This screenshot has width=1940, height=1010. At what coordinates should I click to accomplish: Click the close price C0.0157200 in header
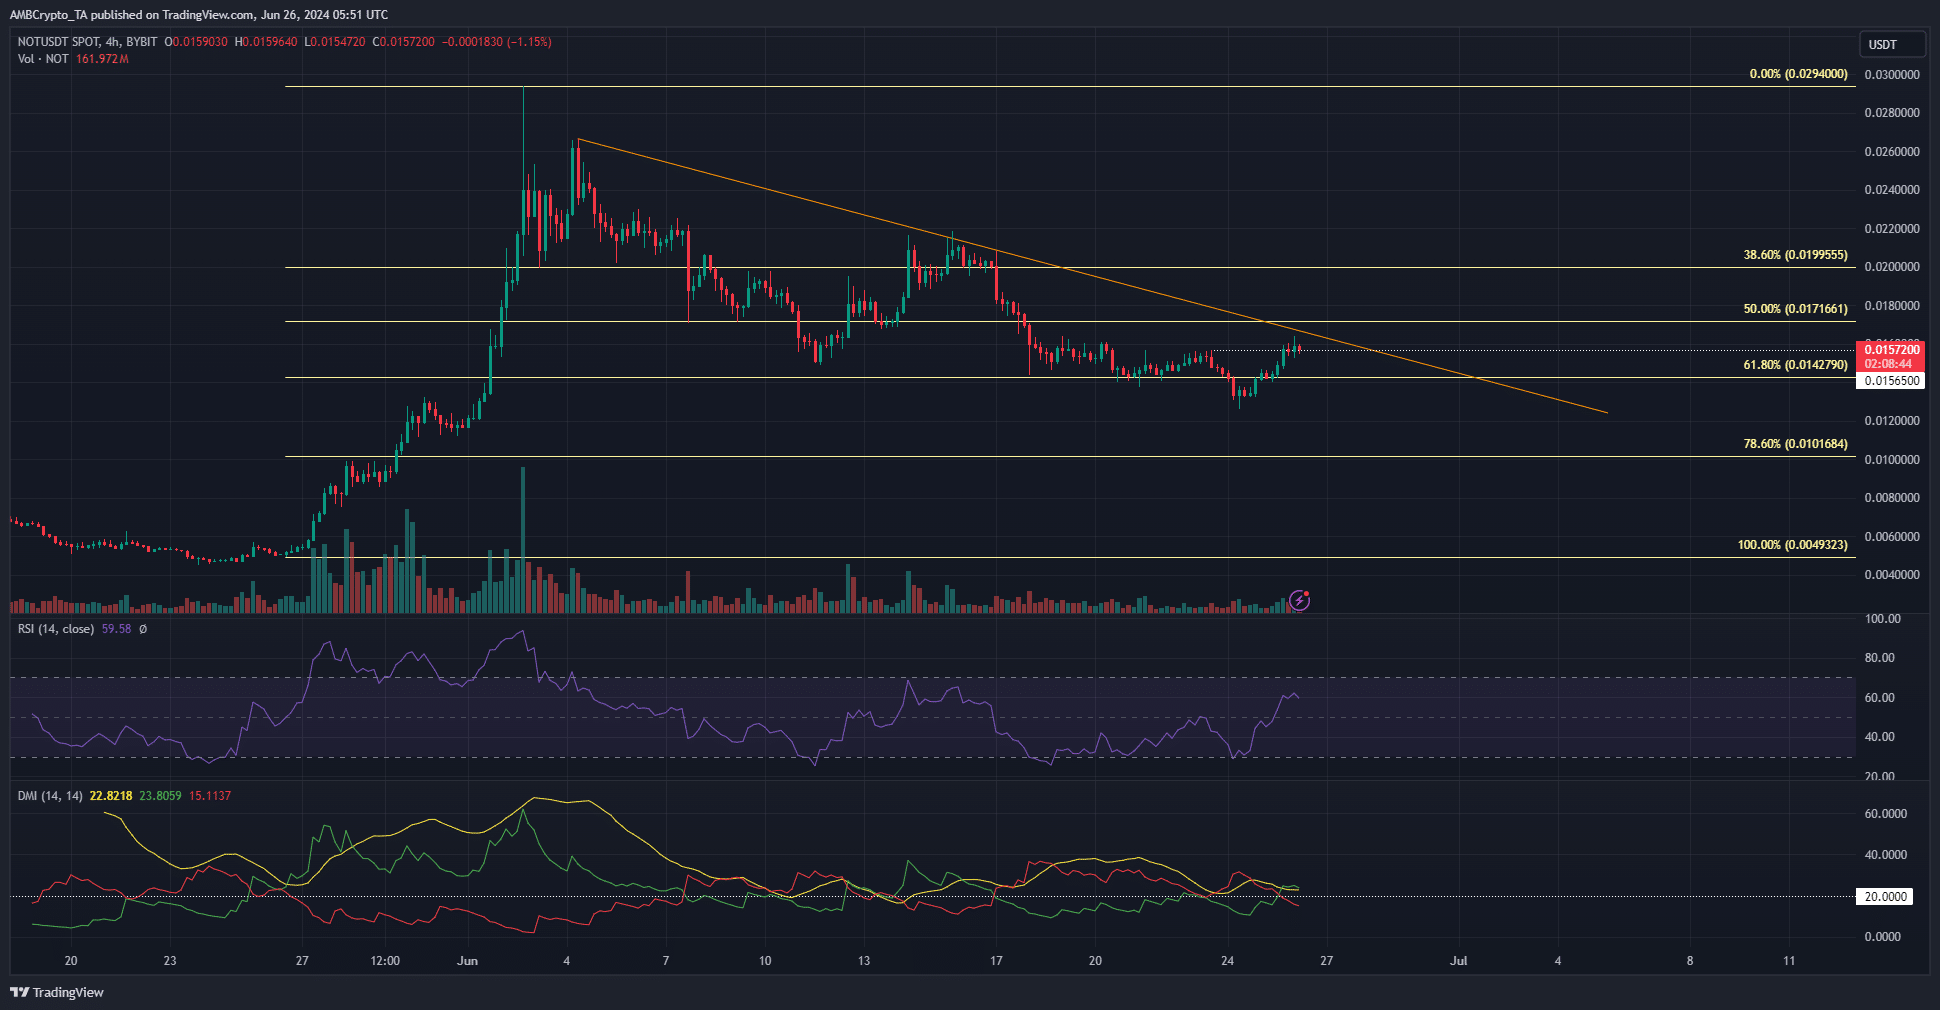(x=404, y=42)
